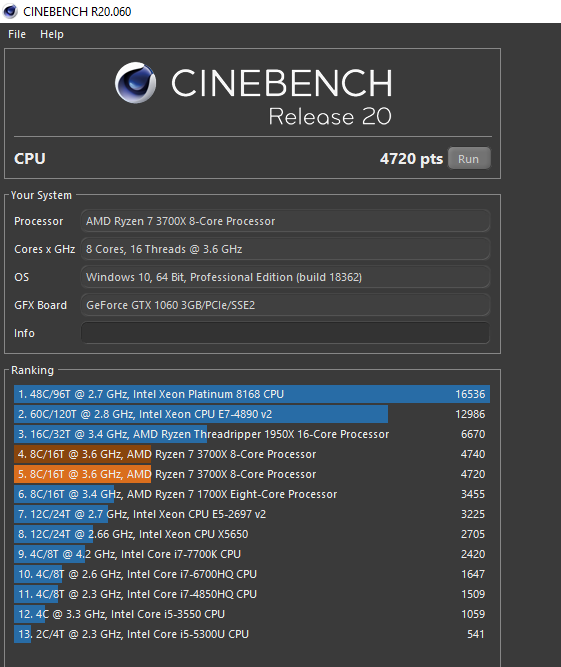Click the Run button for CPU test

[469, 159]
